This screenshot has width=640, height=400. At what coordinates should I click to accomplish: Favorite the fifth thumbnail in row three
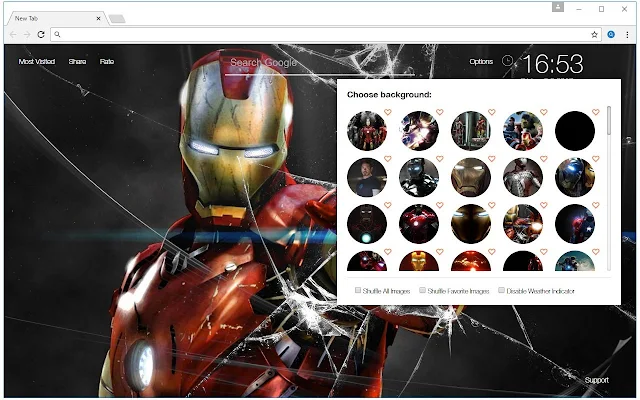(596, 205)
